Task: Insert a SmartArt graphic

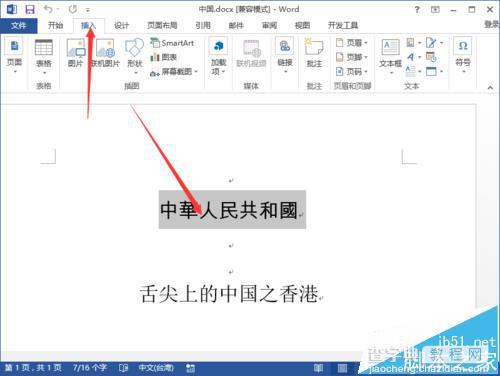Action: (172, 43)
